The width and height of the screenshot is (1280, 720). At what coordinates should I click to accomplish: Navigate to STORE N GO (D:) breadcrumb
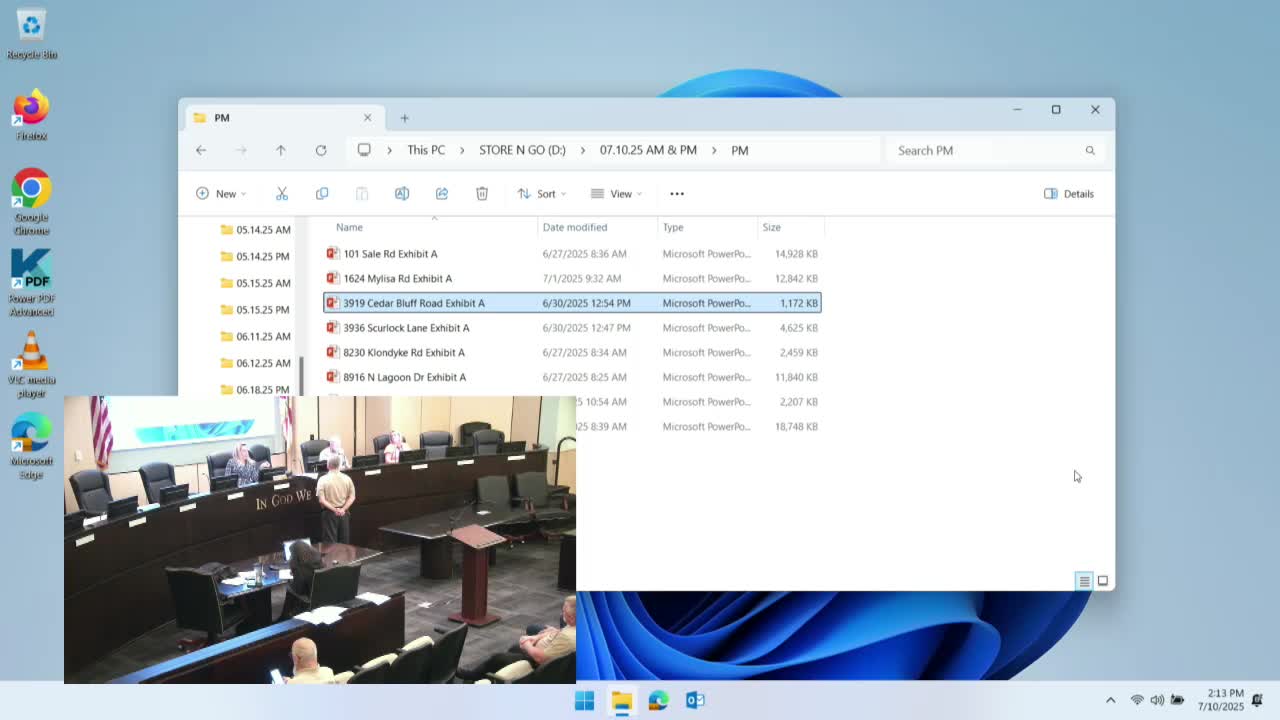pyautogui.click(x=522, y=150)
